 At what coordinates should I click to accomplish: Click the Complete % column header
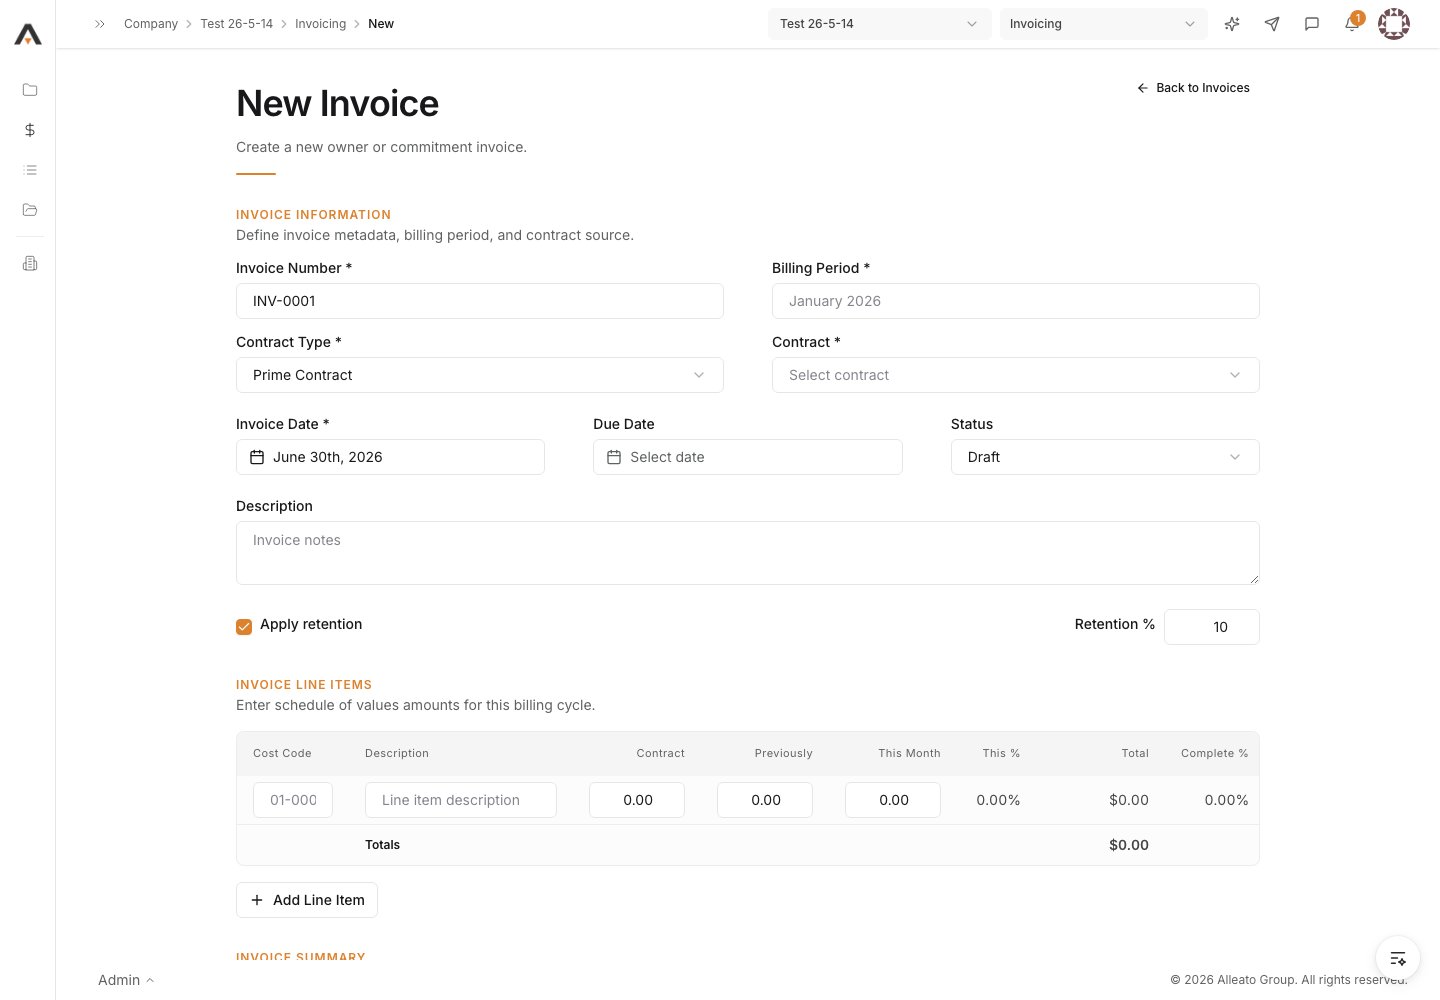pos(1214,753)
